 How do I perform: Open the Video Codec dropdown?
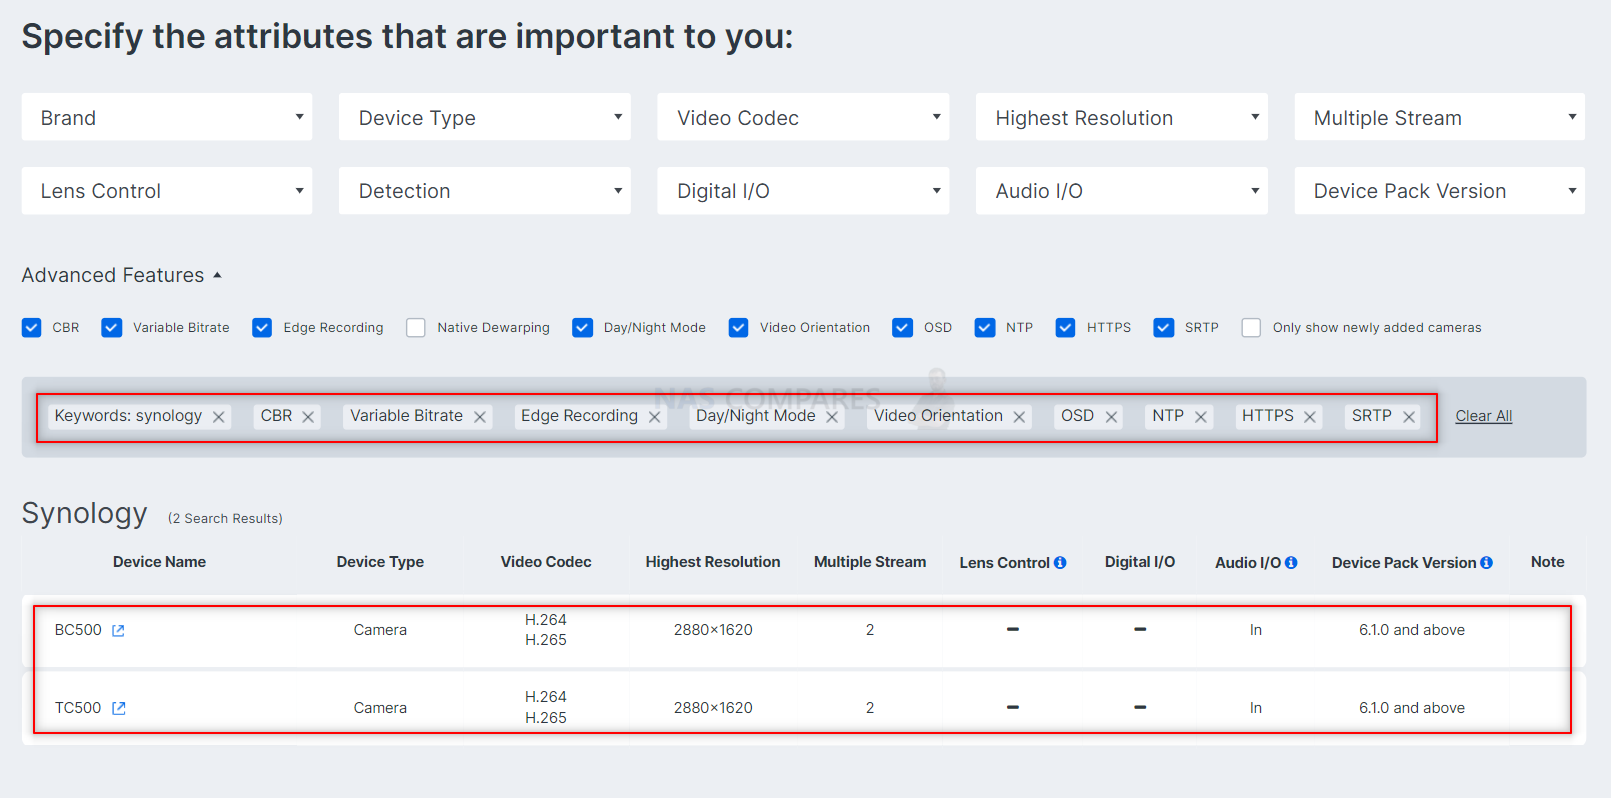click(x=803, y=117)
